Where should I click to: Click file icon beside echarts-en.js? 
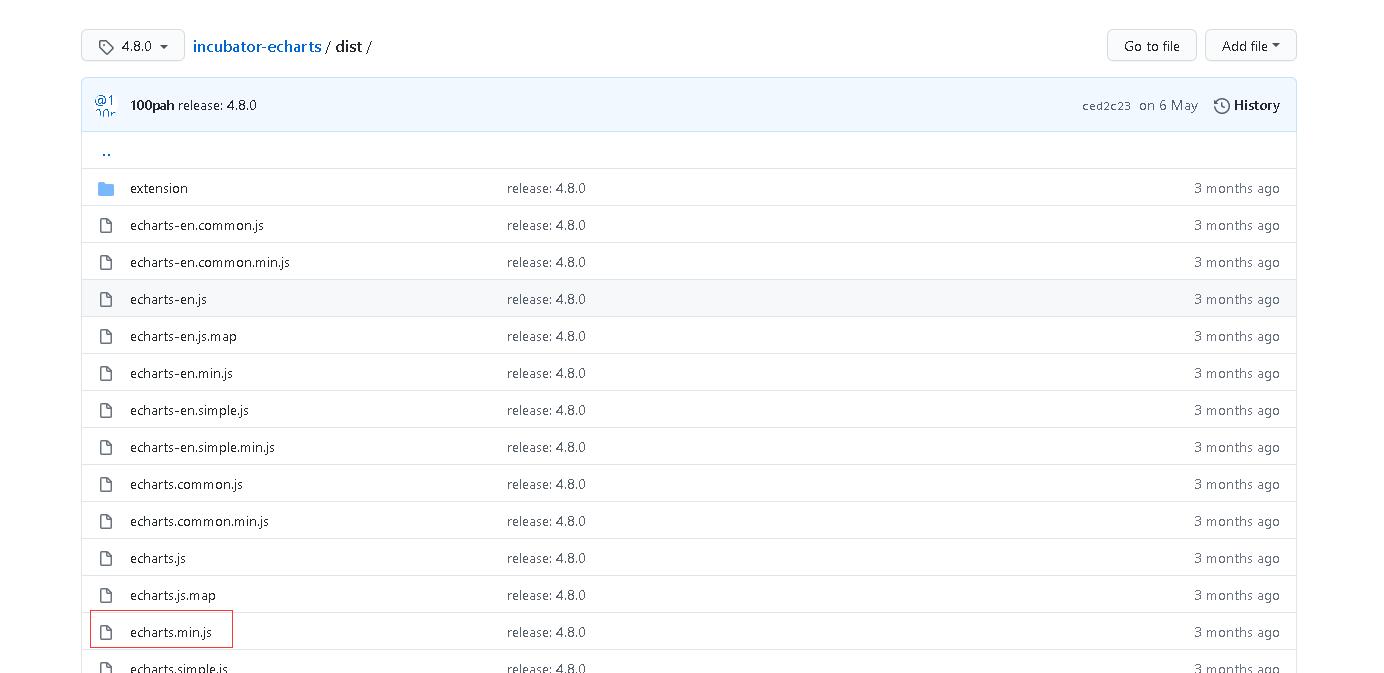[x=106, y=299]
